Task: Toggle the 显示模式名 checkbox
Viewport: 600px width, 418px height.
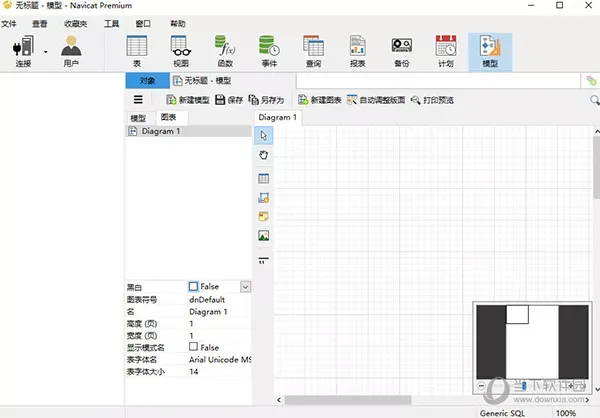Action: click(193, 347)
